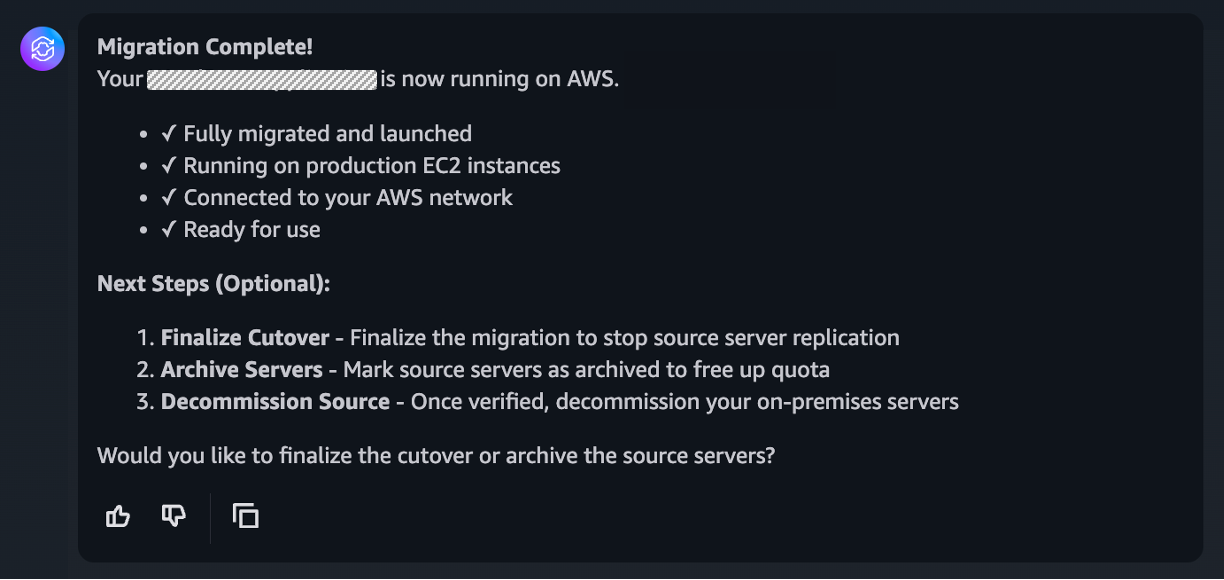The height and width of the screenshot is (580, 1224).
Task: Click the checkmark beside Running on production EC2
Action: (169, 166)
